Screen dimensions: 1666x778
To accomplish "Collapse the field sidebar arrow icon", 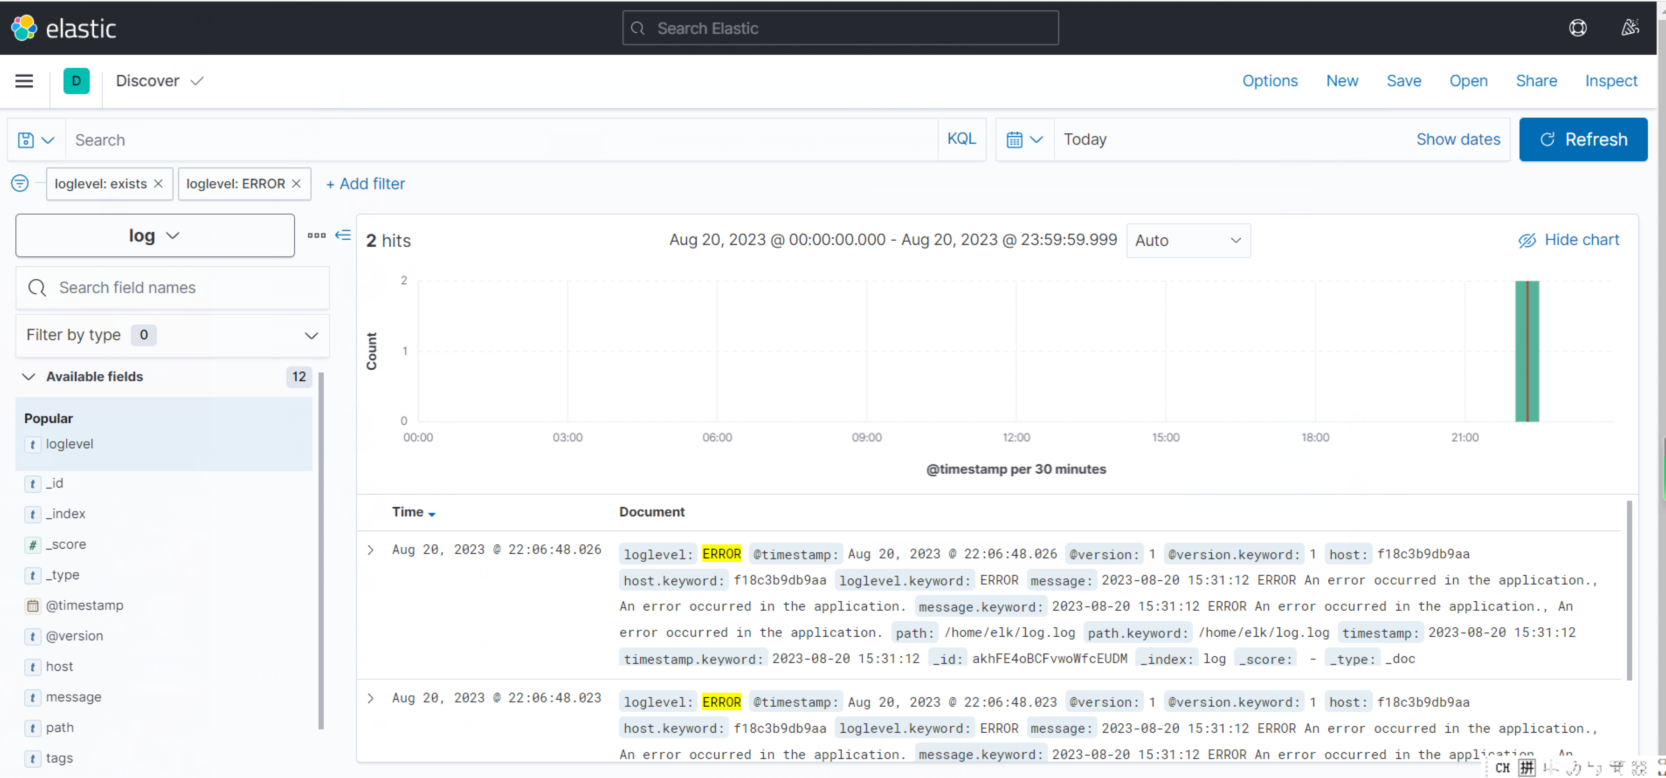I will 343,235.
